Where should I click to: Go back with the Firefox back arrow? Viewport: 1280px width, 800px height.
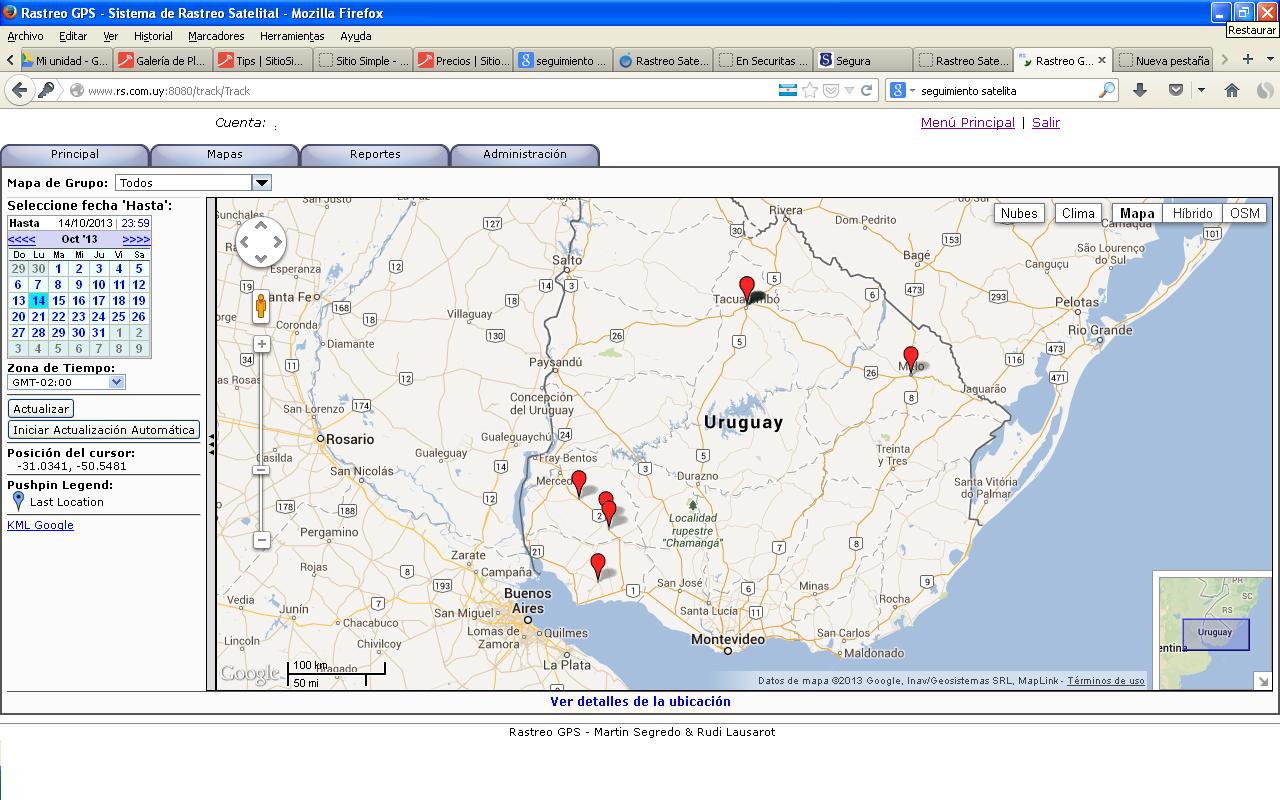(19, 90)
